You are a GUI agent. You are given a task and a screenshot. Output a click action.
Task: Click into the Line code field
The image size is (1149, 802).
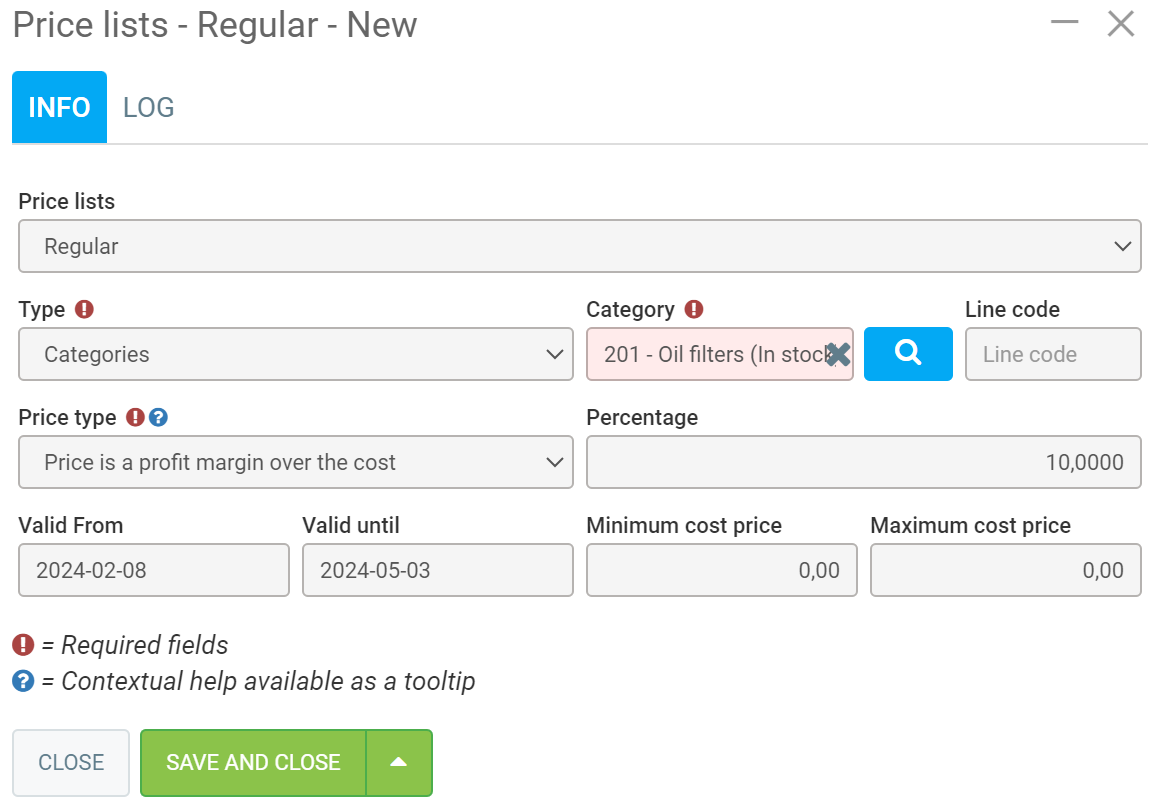coord(1052,354)
